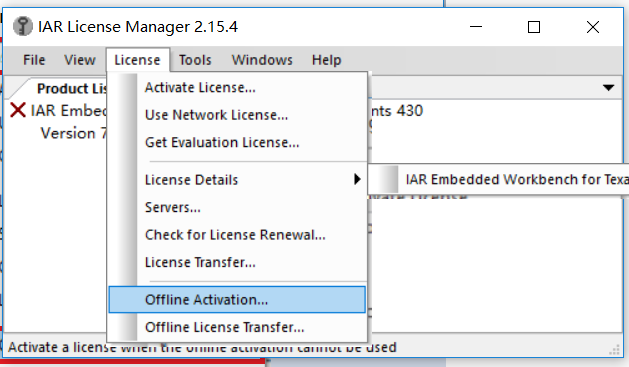Close the open License menu tab

coord(137,60)
